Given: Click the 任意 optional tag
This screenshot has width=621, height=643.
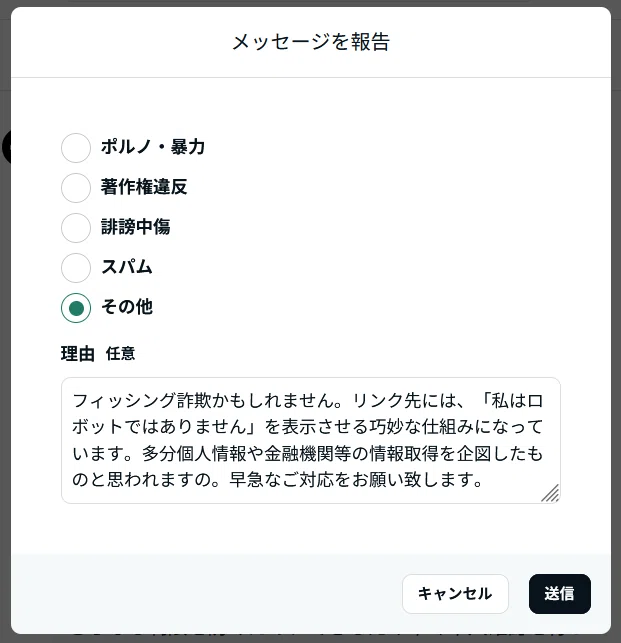Looking at the screenshot, I should [120, 353].
